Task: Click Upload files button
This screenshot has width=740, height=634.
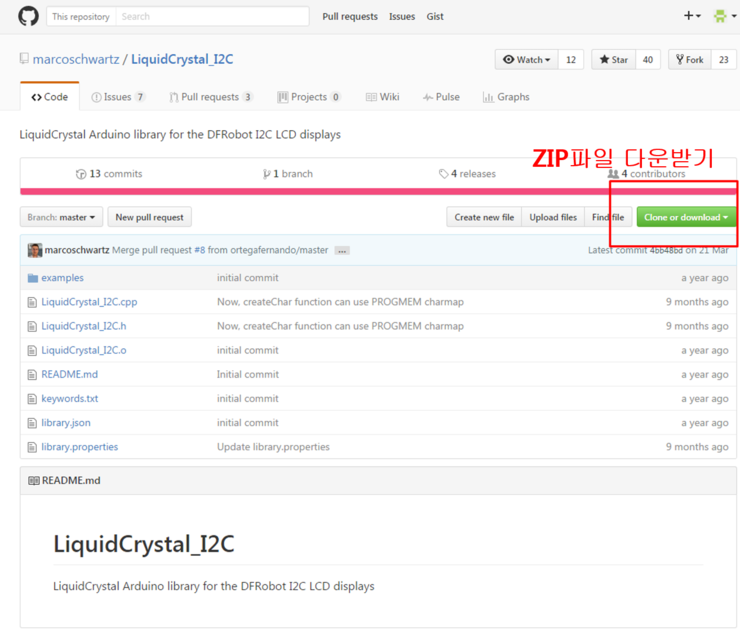Action: (553, 217)
